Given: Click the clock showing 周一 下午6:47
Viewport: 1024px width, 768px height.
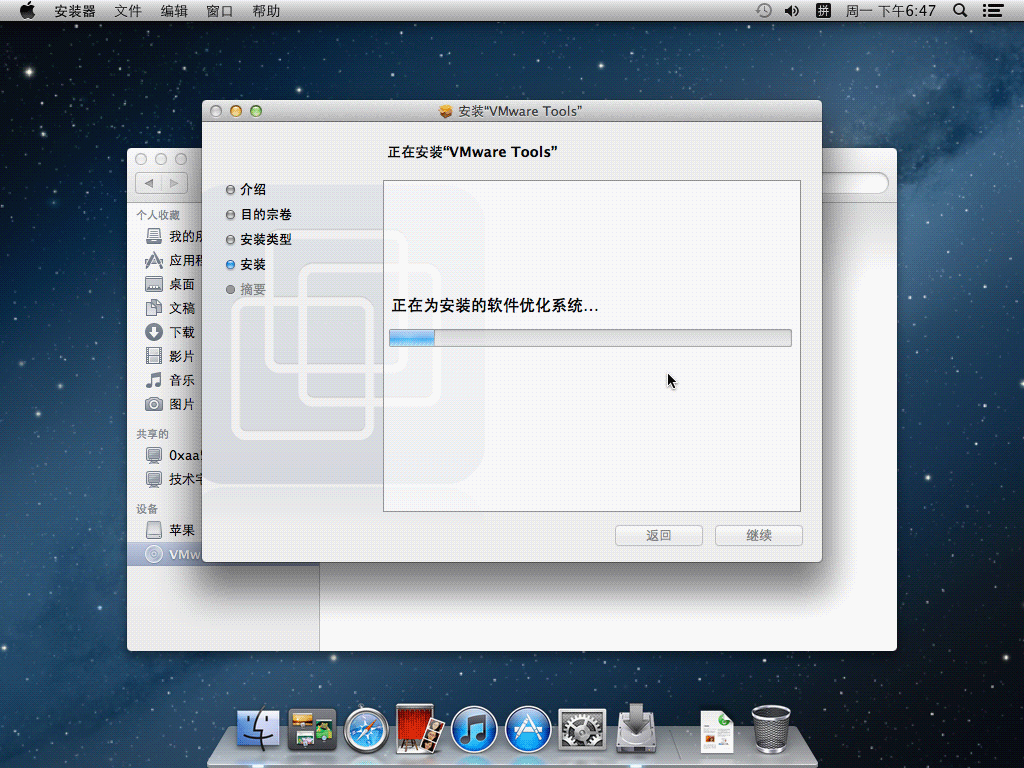Looking at the screenshot, I should pos(891,11).
